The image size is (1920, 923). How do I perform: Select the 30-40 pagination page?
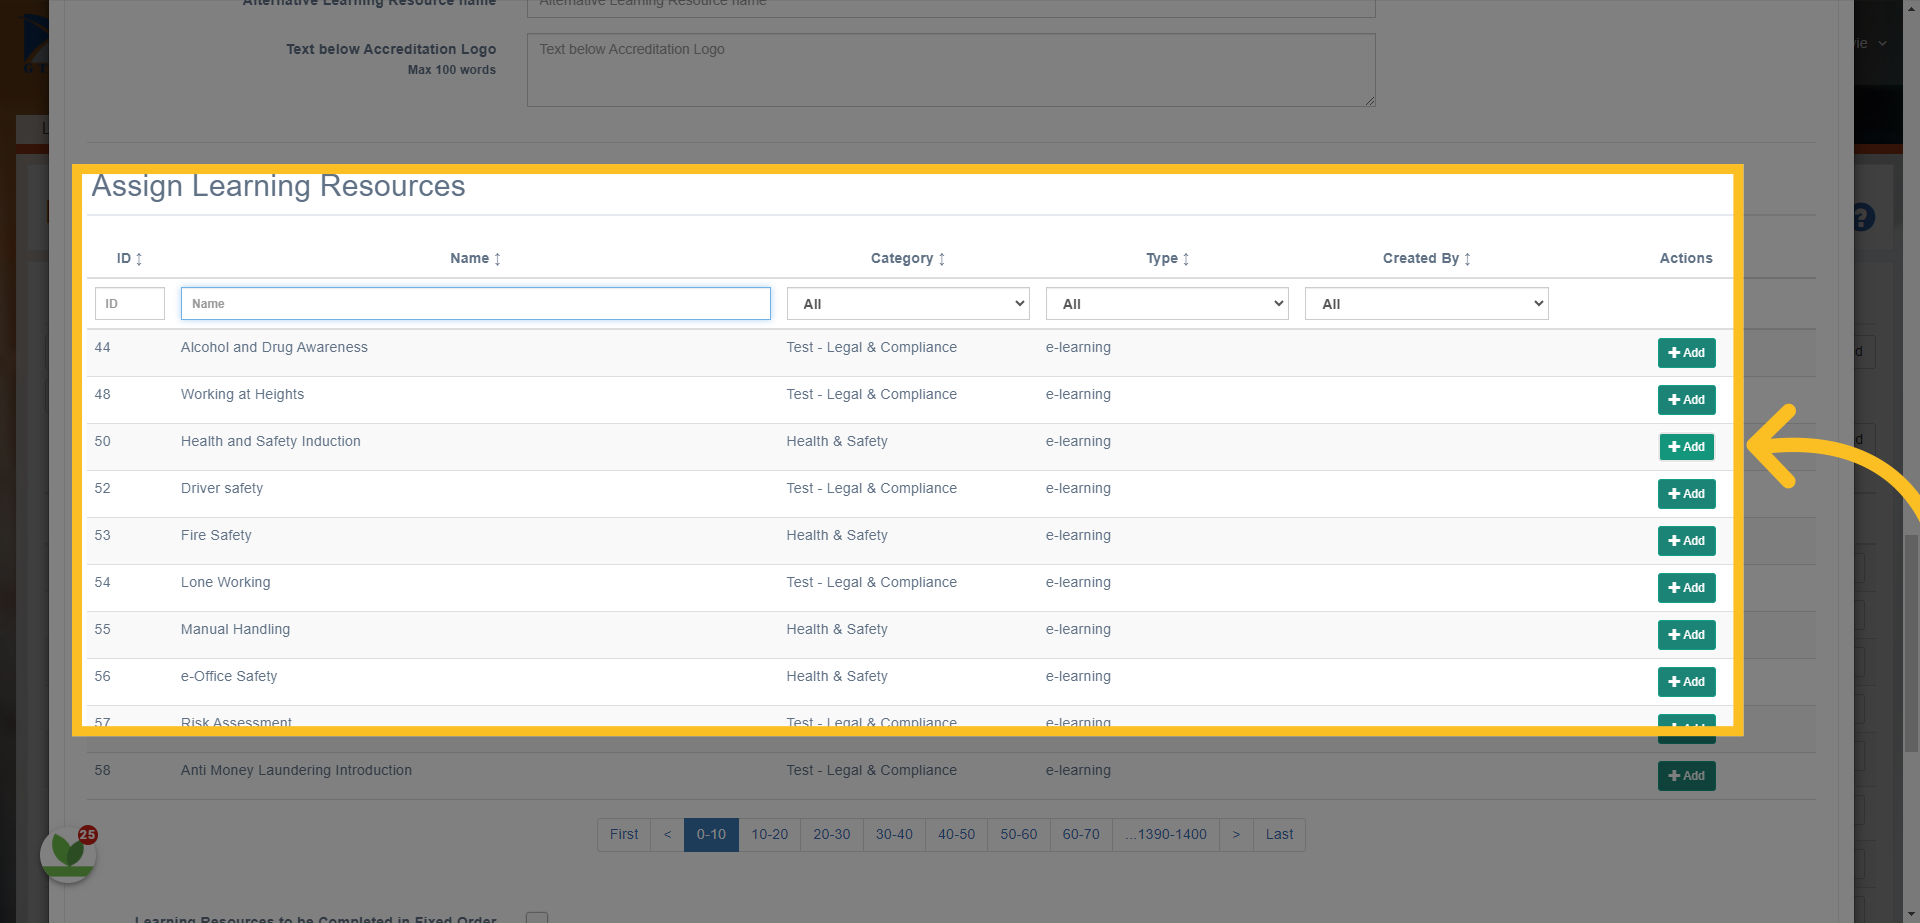coord(894,835)
